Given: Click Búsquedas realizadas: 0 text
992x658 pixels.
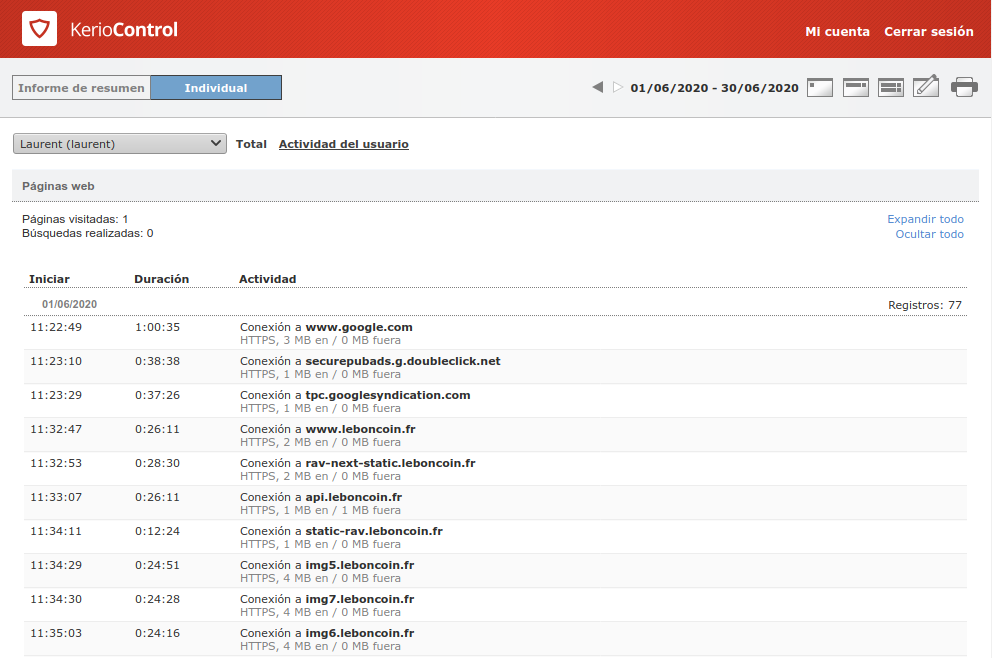Looking at the screenshot, I should coord(87,233).
